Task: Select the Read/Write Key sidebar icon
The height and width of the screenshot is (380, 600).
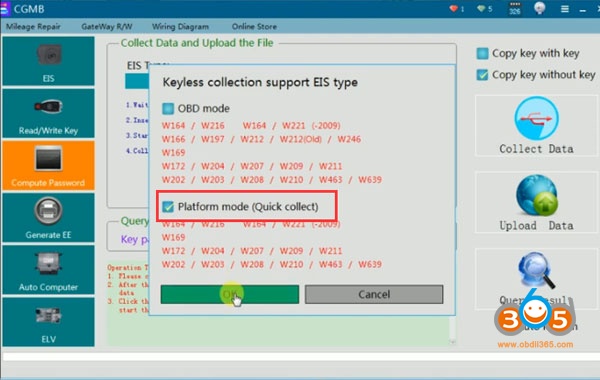Action: click(x=48, y=114)
